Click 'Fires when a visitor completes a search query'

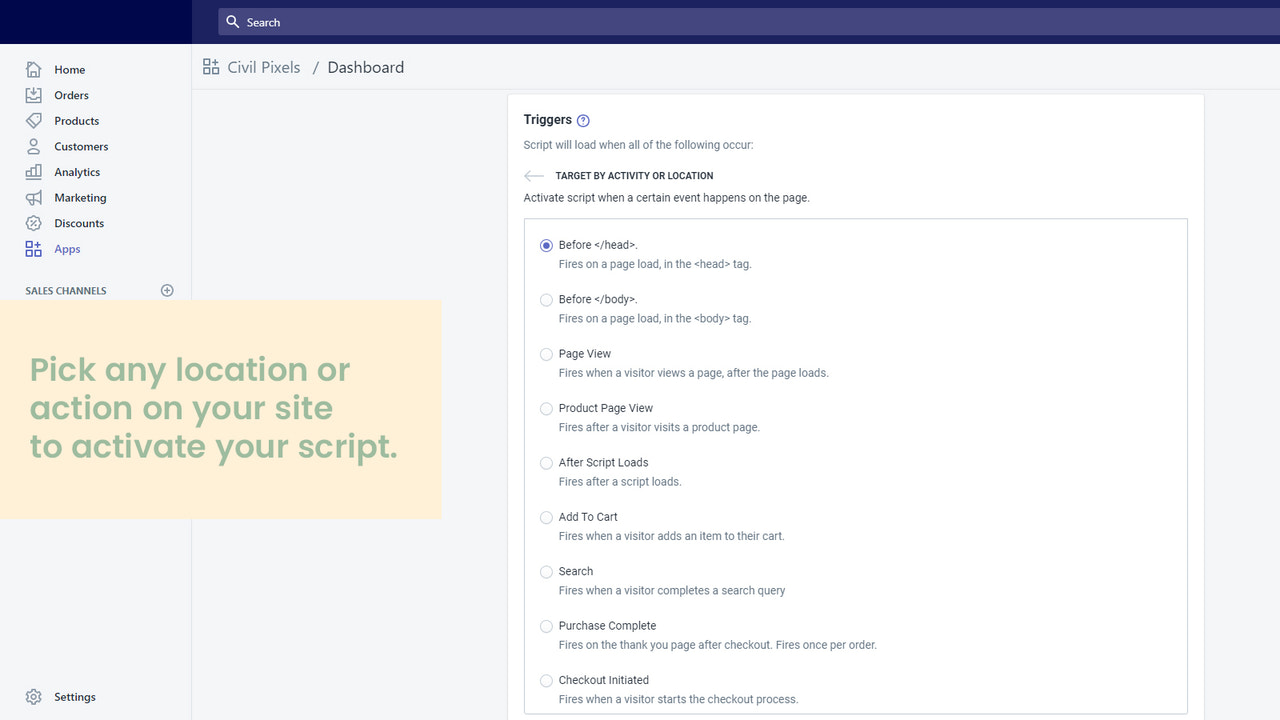point(672,591)
